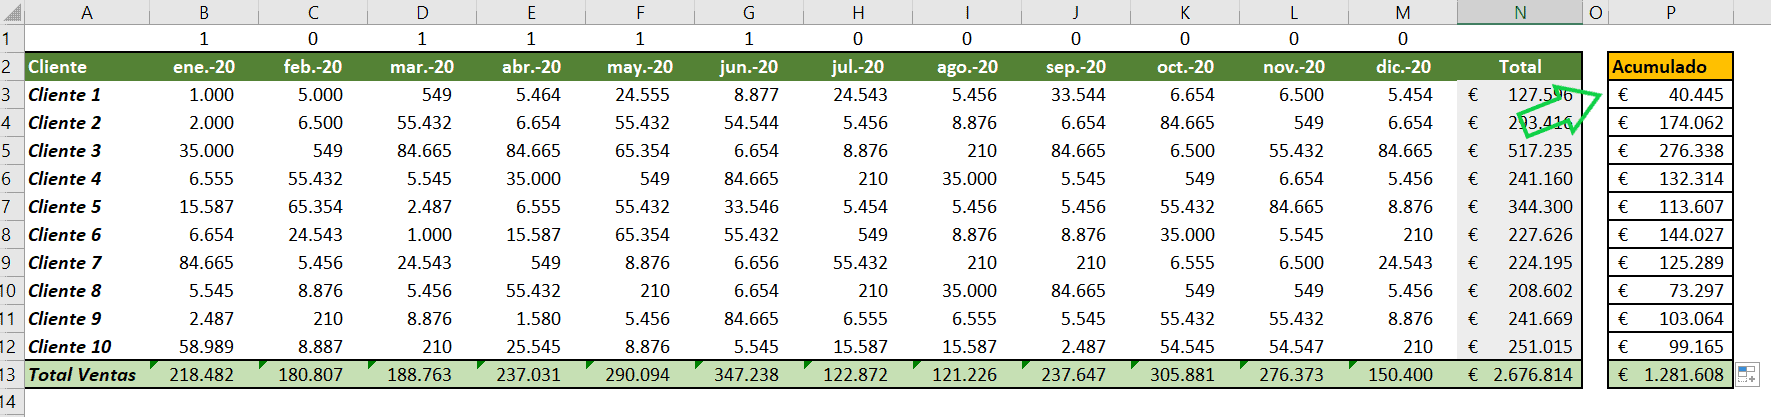1771x417 pixels.
Task: Click the 'may.-20' header cell
Action: coord(640,67)
